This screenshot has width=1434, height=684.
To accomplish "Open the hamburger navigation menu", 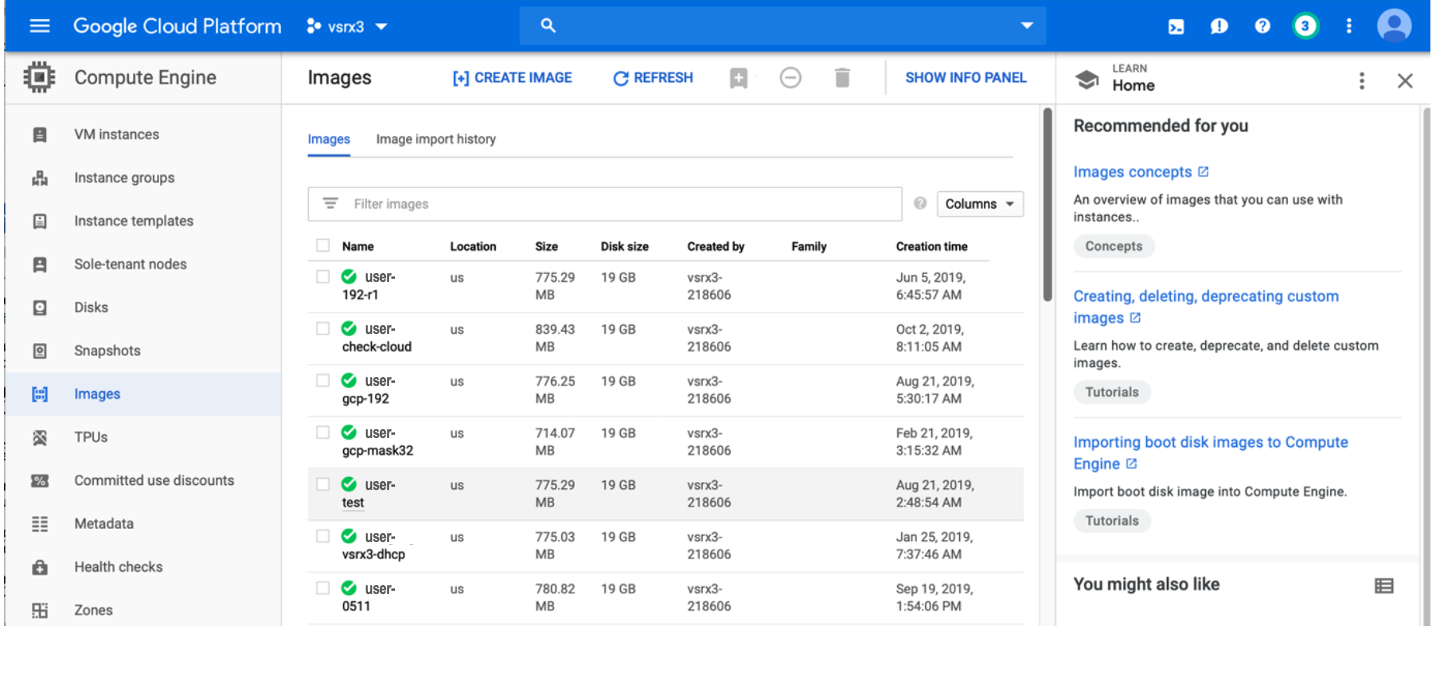I will 40,26.
